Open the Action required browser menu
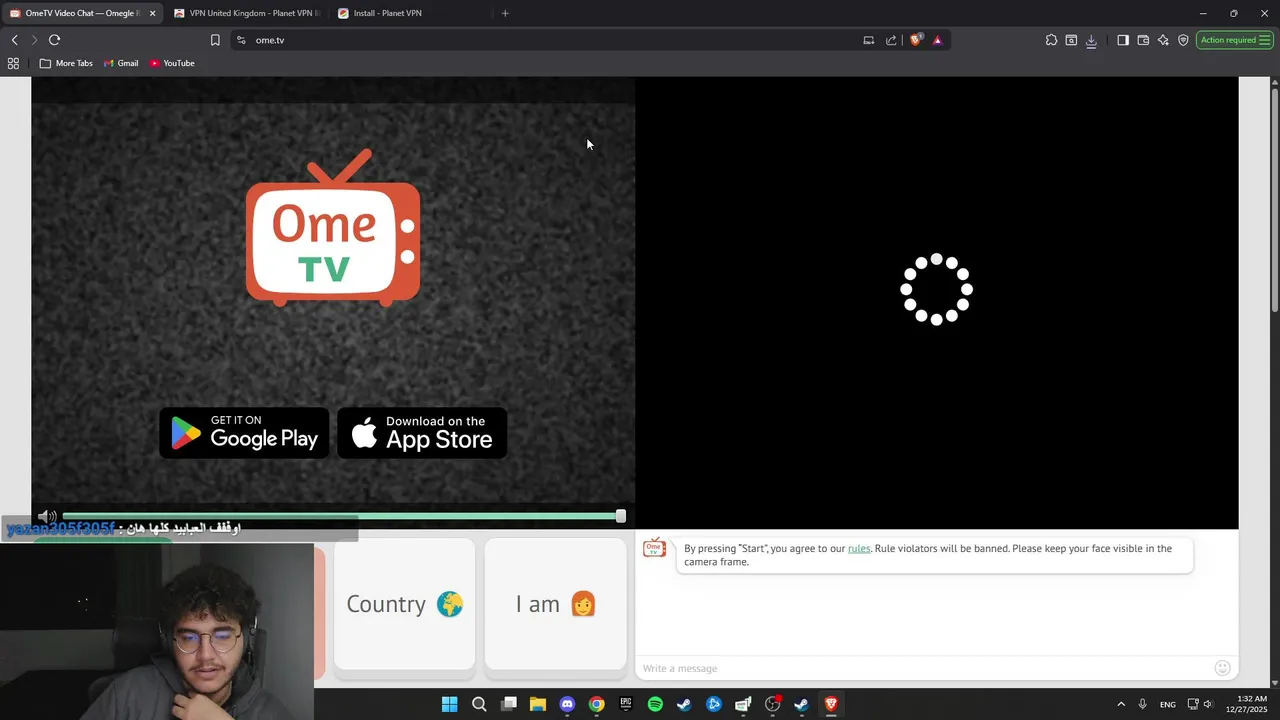Screen dimensions: 1280x720 click(x=1234, y=40)
